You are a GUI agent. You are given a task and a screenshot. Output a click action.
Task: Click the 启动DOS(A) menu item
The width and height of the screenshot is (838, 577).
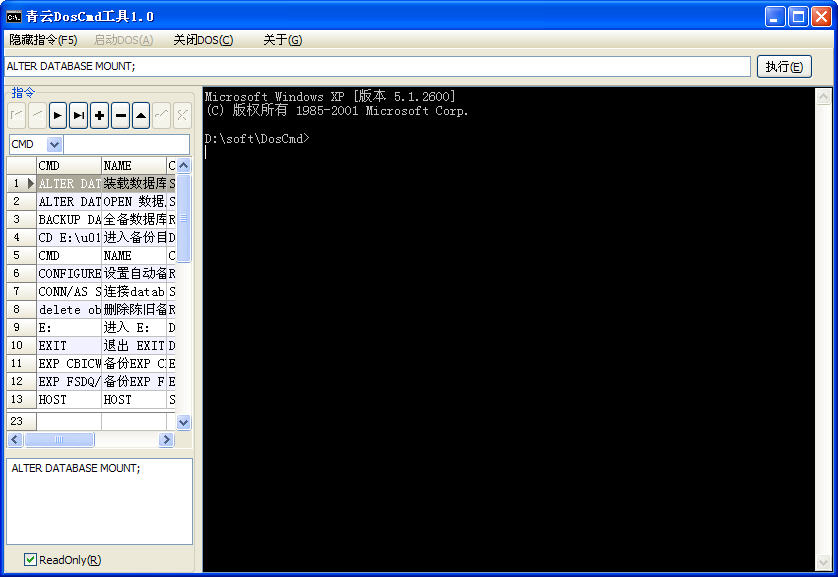123,40
